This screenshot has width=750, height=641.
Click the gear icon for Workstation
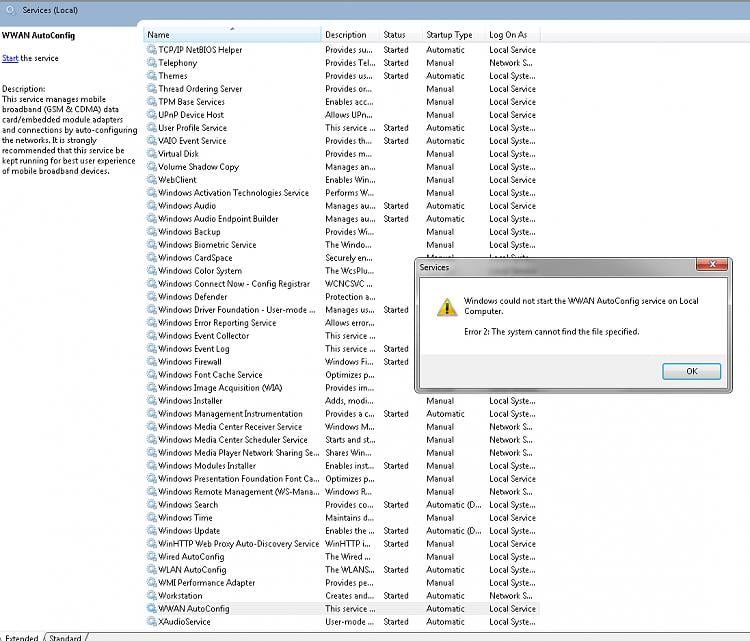152,596
